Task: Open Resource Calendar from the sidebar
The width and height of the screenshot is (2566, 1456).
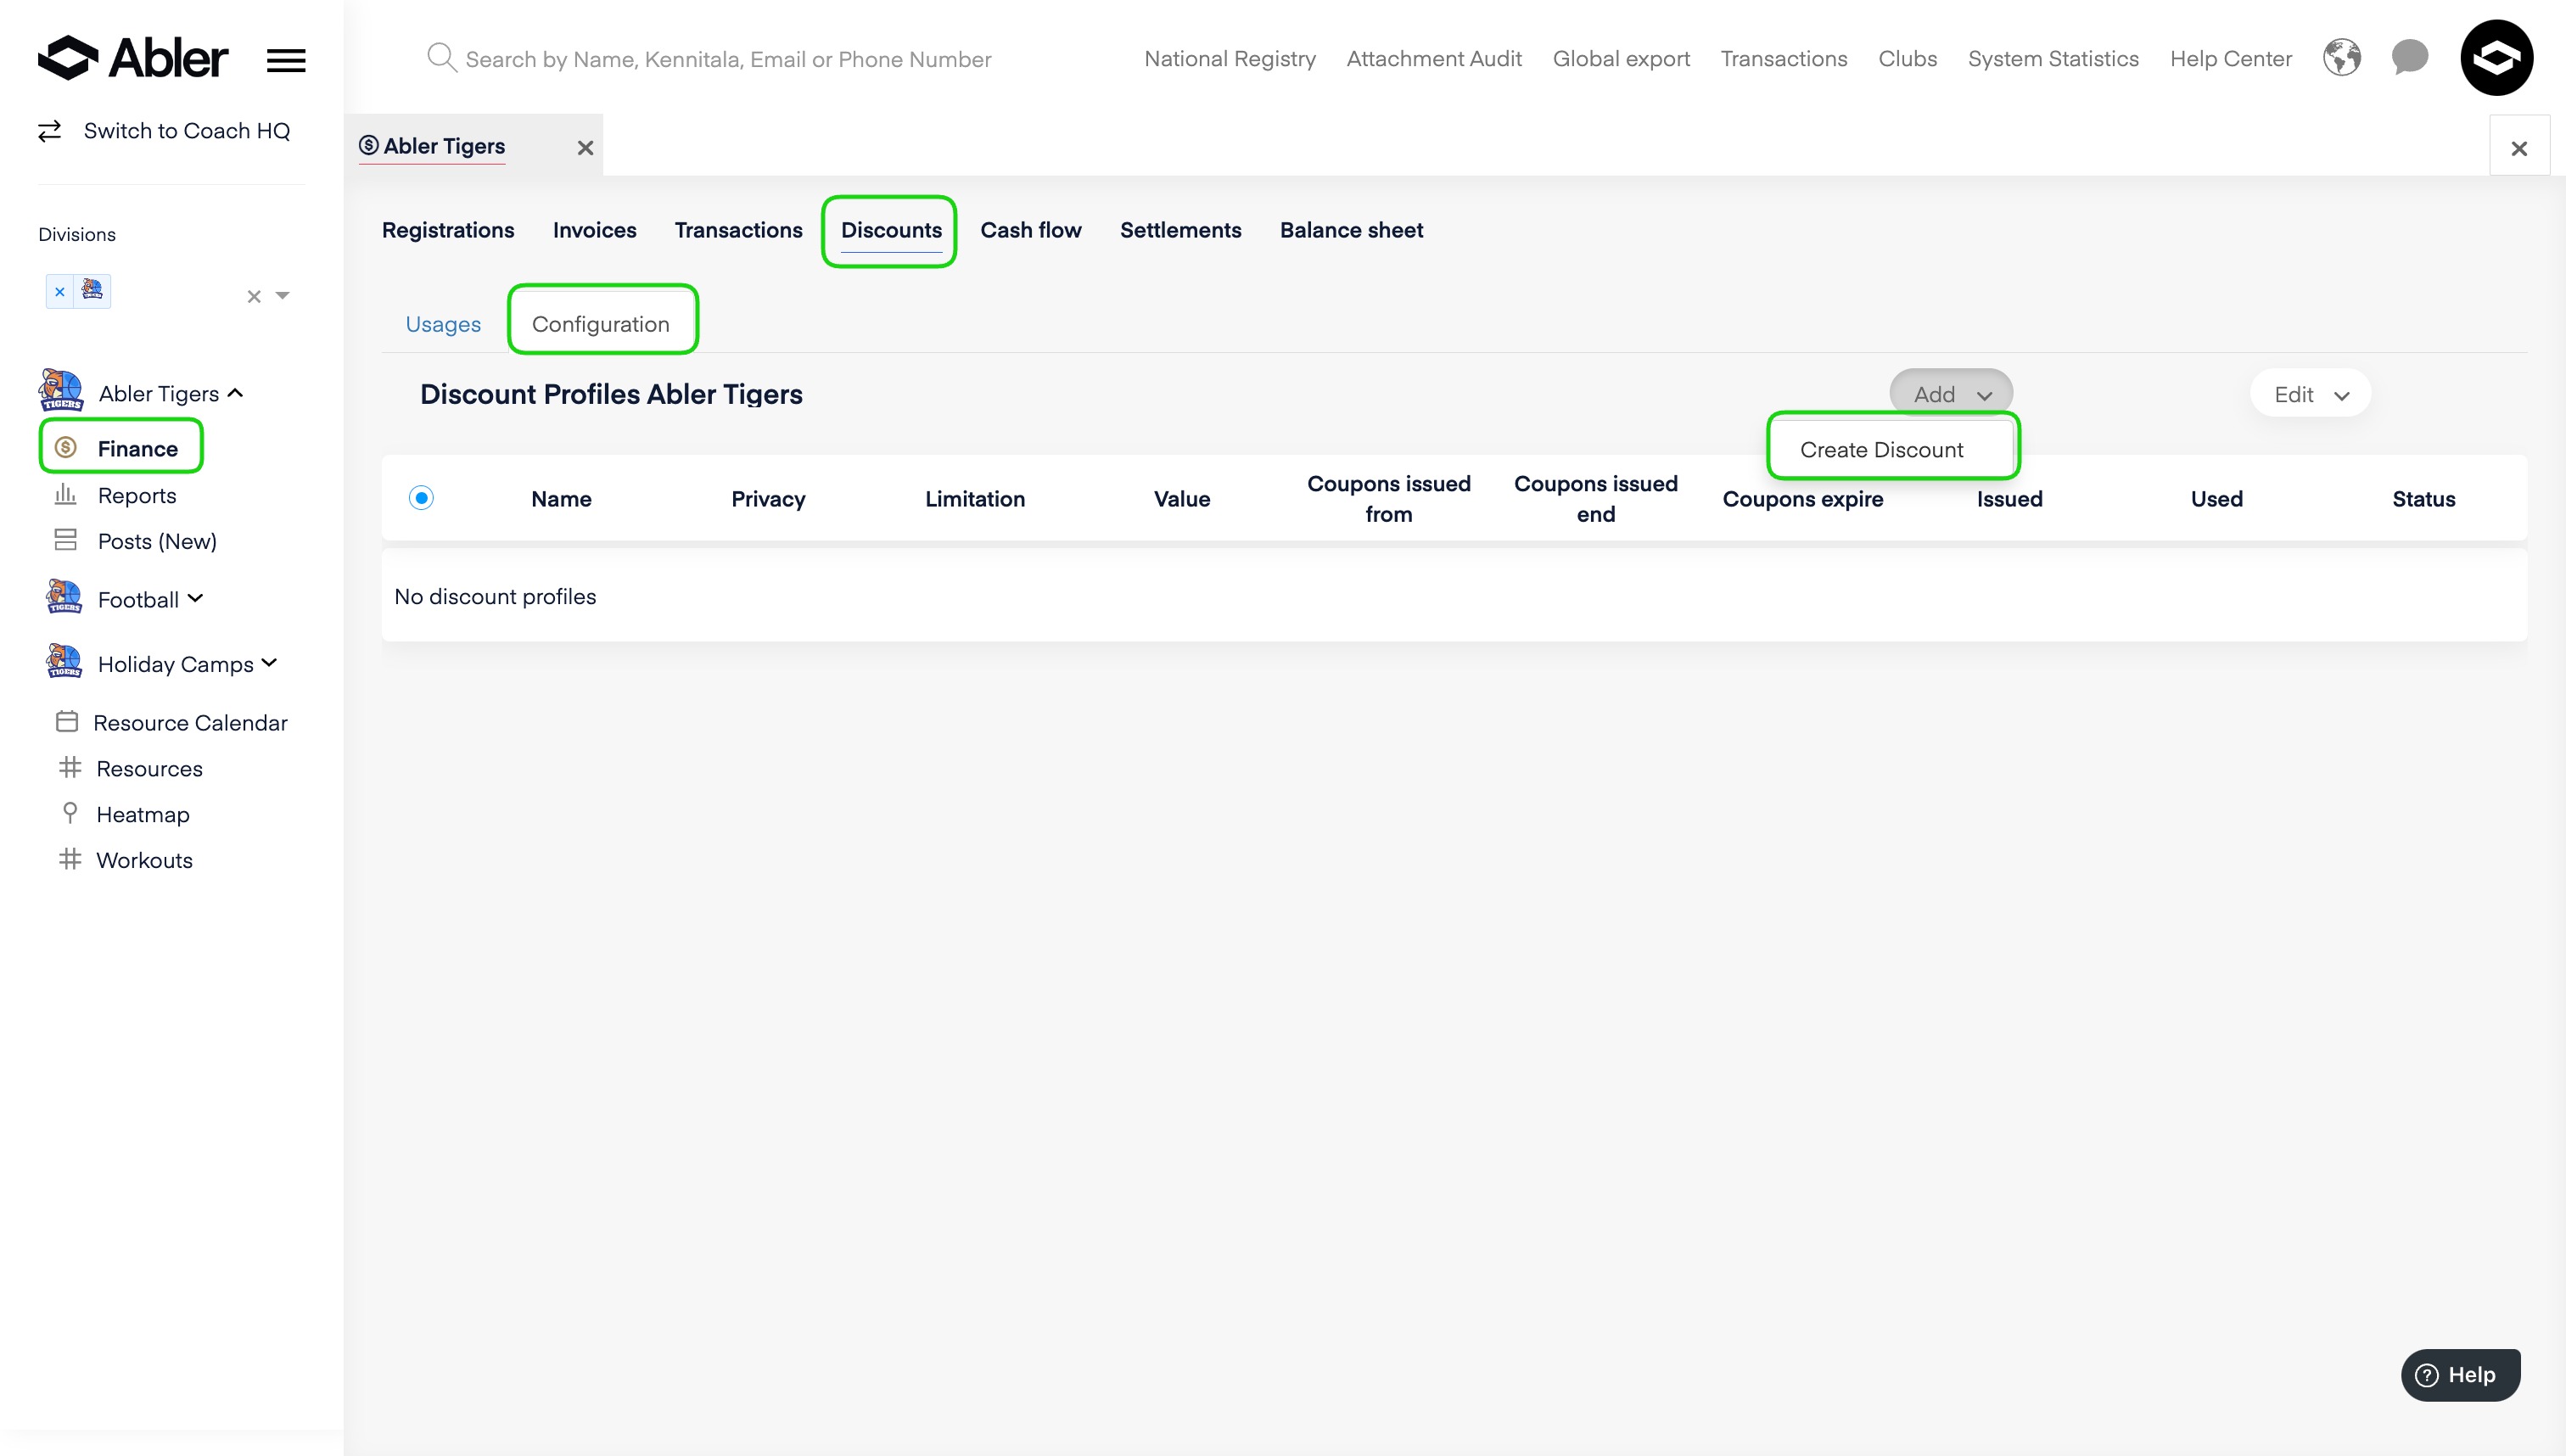Action: pos(189,722)
